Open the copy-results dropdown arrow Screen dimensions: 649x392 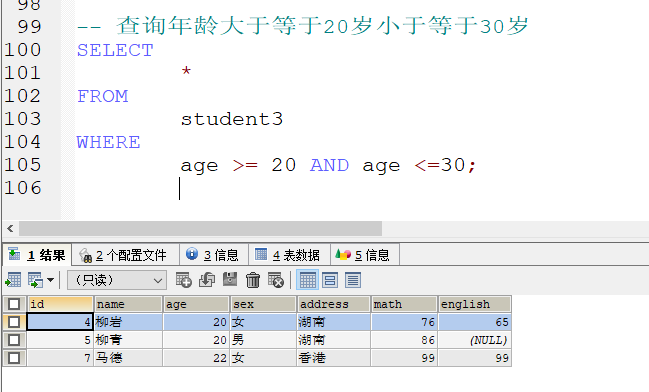click(x=50, y=280)
